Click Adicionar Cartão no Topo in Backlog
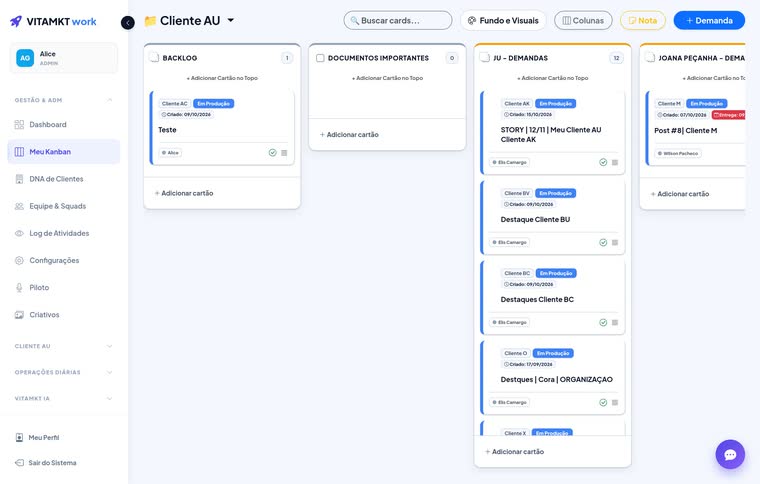760x484 pixels. [222, 78]
